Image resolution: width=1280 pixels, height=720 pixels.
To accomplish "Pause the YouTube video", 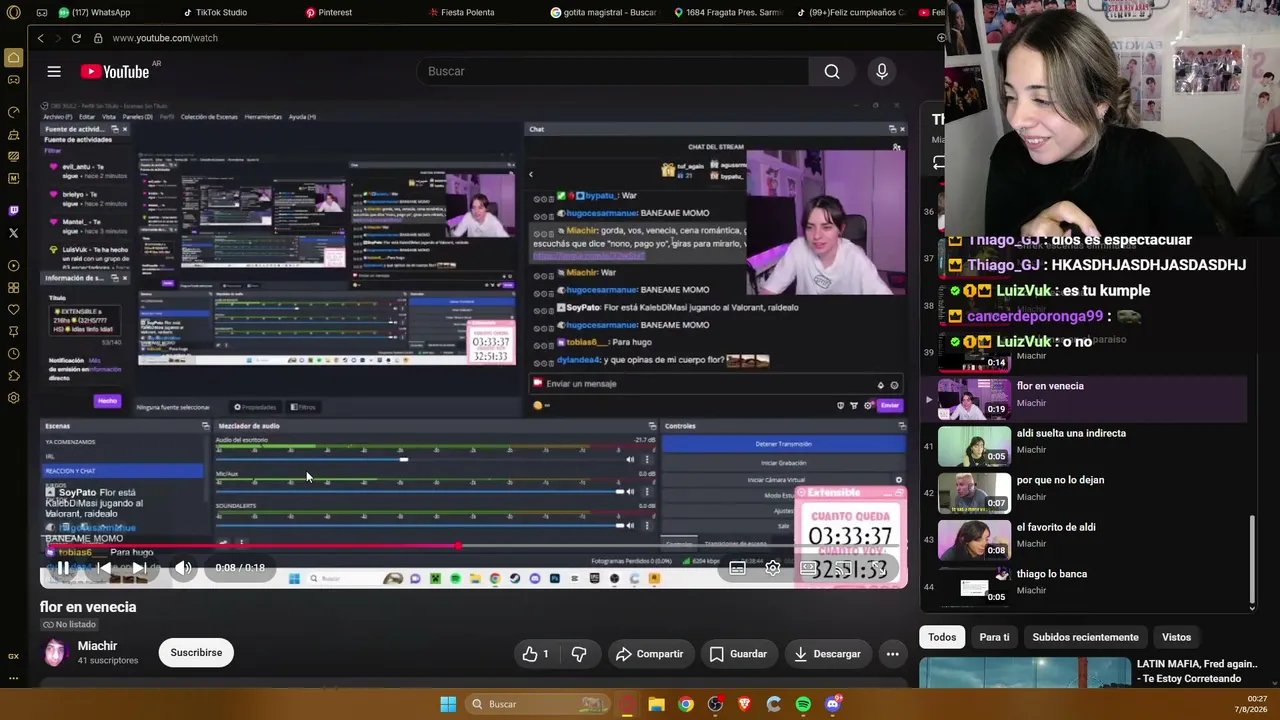I will pyautogui.click(x=62, y=568).
